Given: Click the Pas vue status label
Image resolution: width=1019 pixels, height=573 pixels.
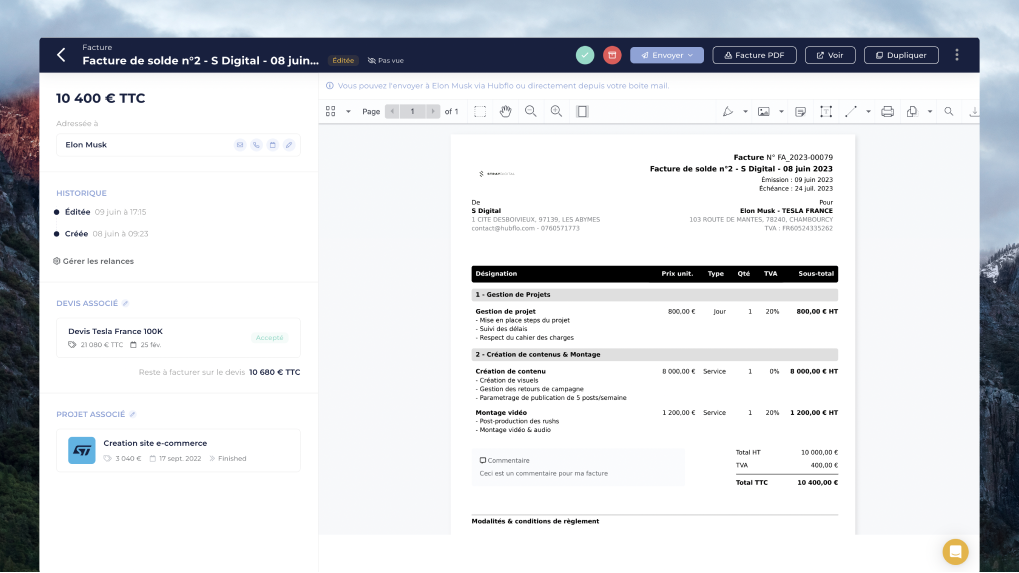Looking at the screenshot, I should tap(386, 60).
